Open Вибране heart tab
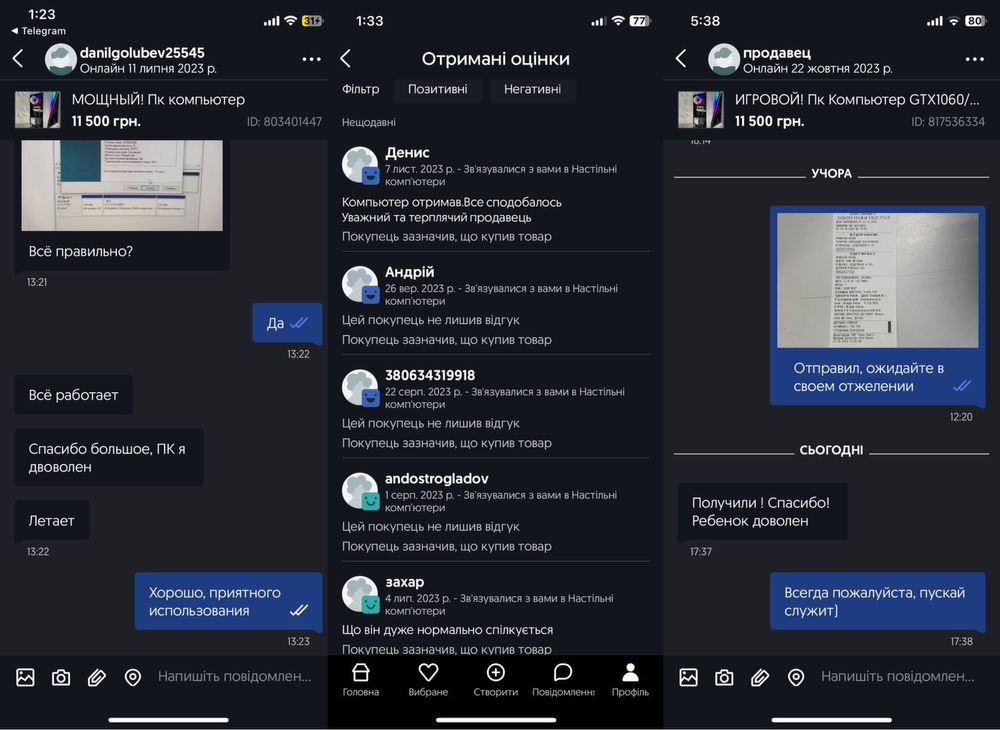Screen dimensions: 1000x730 (x=428, y=679)
